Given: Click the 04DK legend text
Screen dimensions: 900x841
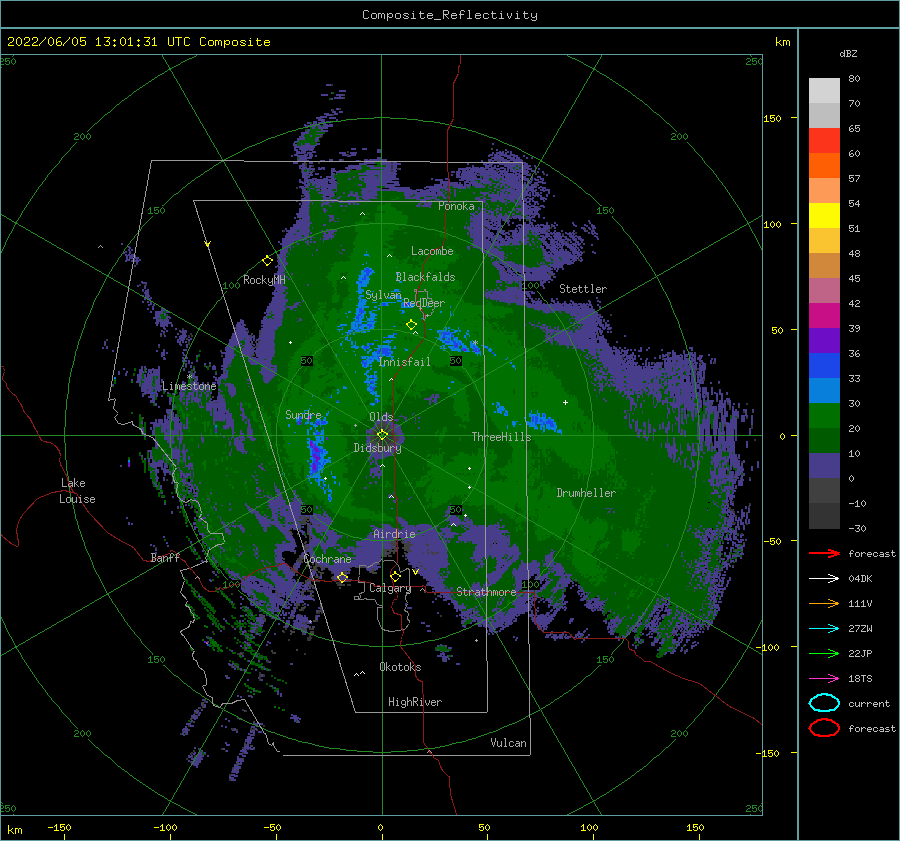Looking at the screenshot, I should (x=860, y=579).
